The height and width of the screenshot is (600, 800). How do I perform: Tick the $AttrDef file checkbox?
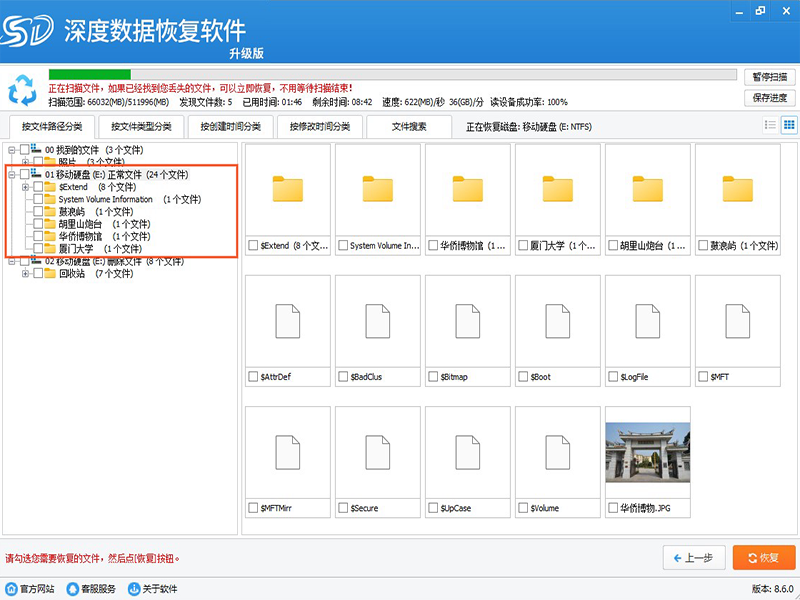coord(252,377)
